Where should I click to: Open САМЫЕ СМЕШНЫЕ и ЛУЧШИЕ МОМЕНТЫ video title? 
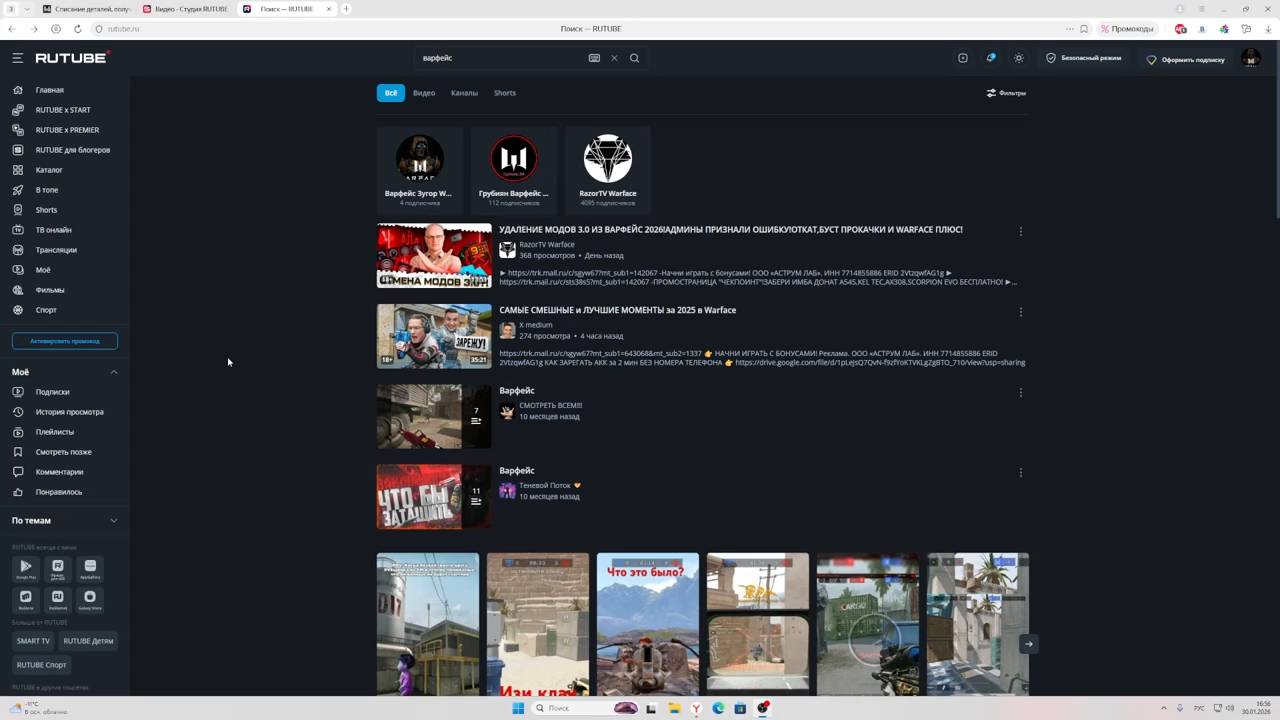(x=618, y=310)
